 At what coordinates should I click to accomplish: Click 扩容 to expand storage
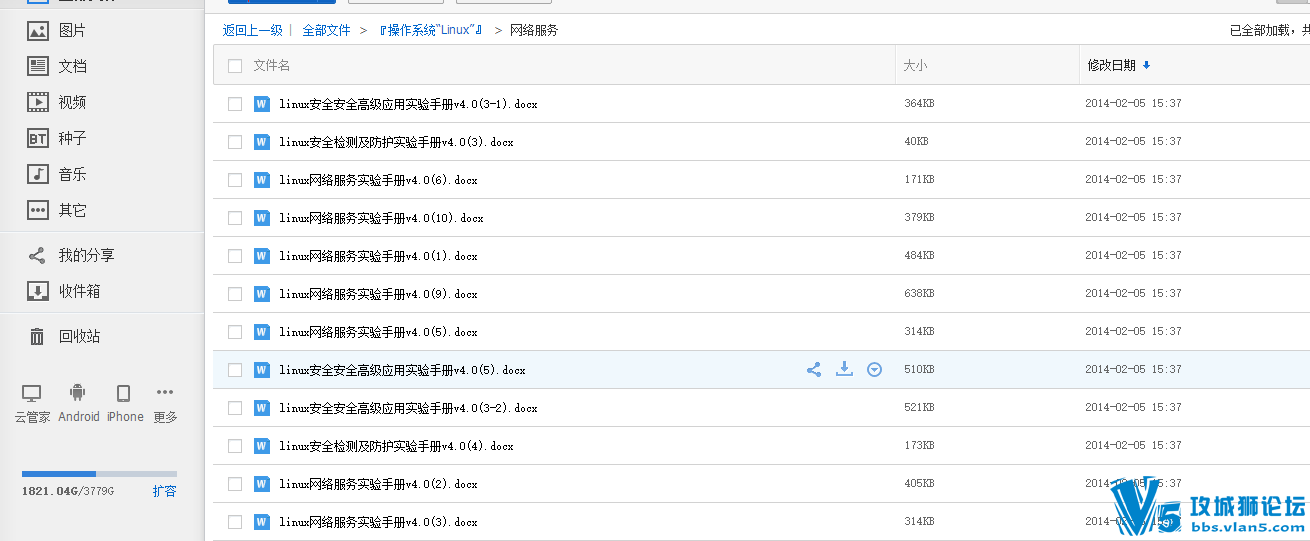click(165, 491)
